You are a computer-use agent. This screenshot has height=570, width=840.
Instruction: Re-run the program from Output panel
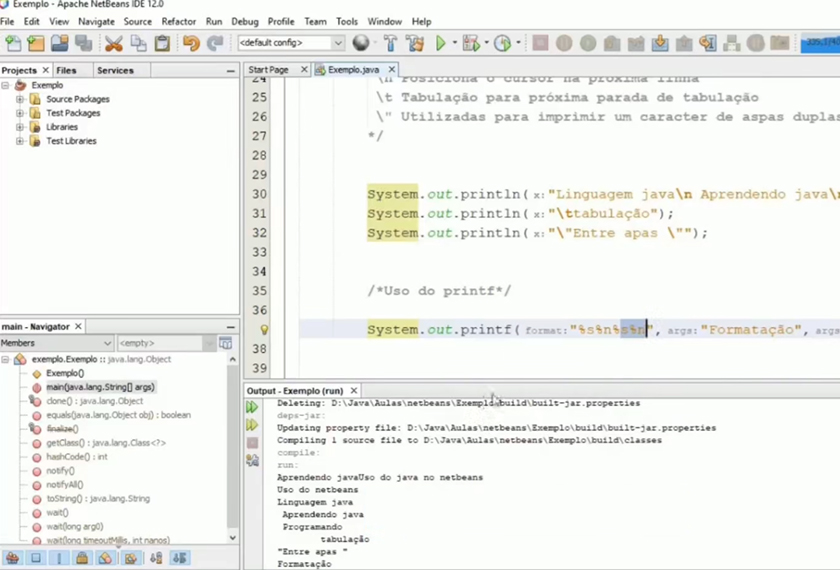tap(252, 408)
